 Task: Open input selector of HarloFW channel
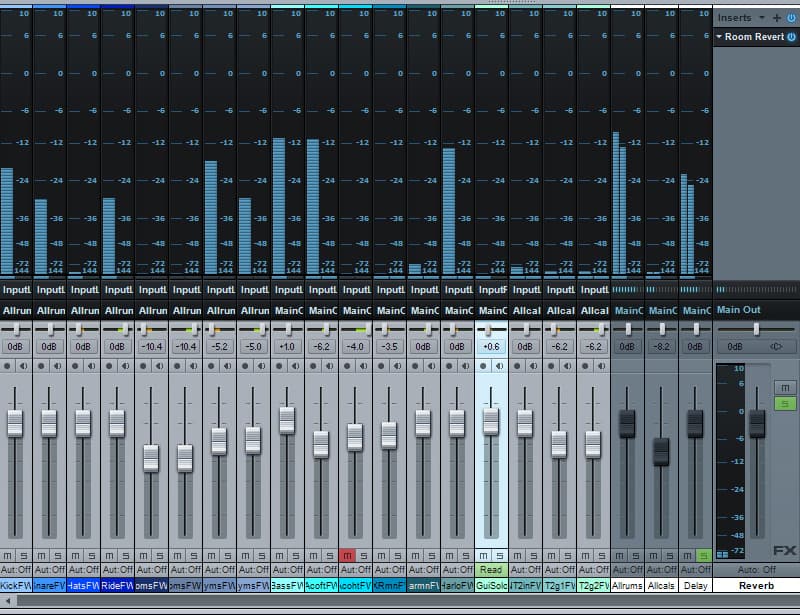pyautogui.click(x=458, y=290)
